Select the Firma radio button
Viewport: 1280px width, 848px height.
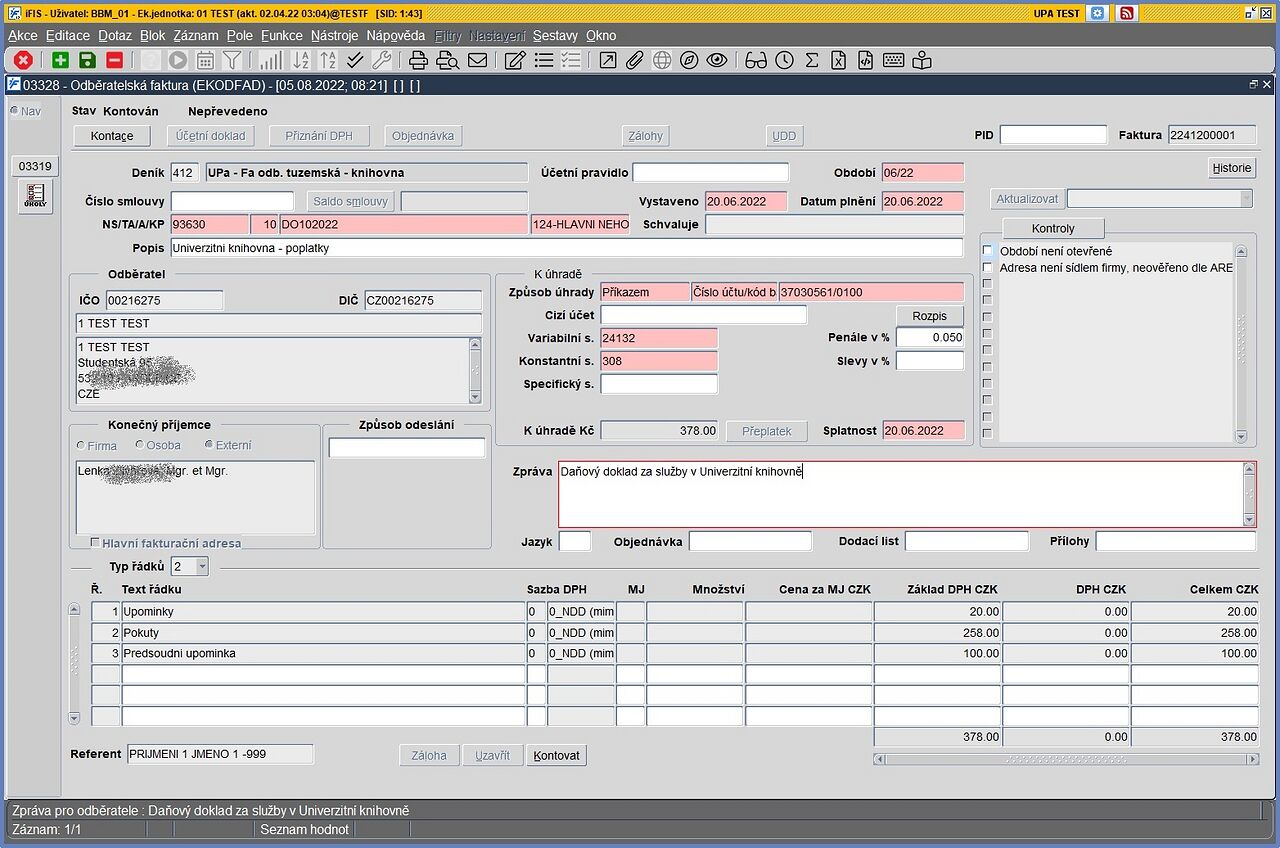coord(81,445)
